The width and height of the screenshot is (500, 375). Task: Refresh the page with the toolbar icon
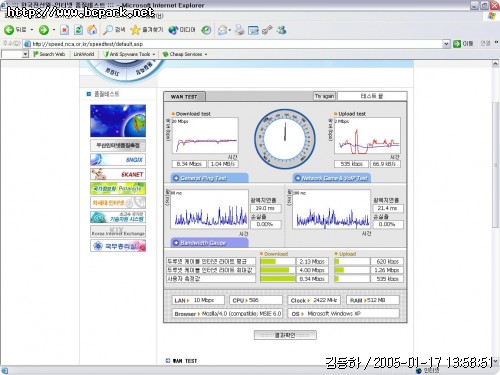[78, 30]
